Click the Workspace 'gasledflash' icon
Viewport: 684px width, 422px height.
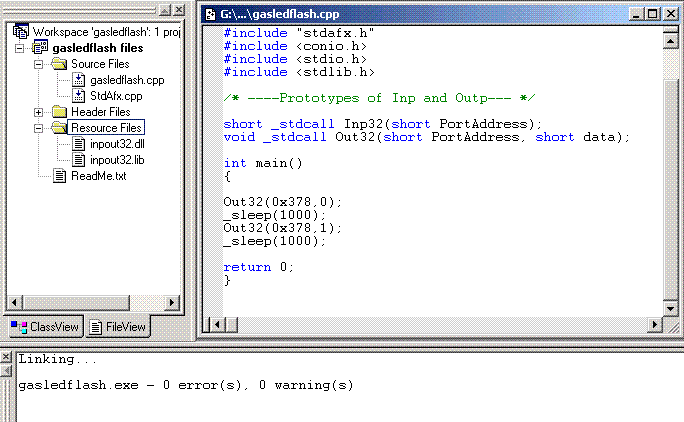[x=21, y=32]
